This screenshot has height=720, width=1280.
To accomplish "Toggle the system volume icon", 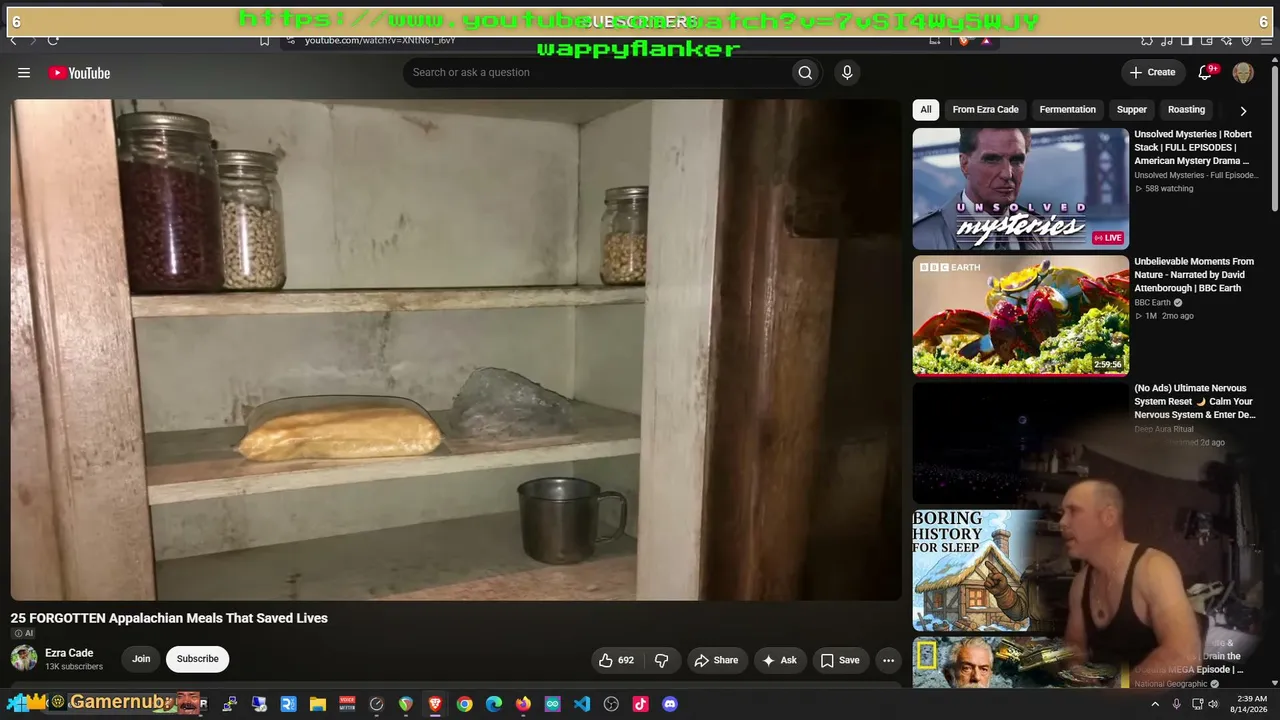I will 1213,704.
